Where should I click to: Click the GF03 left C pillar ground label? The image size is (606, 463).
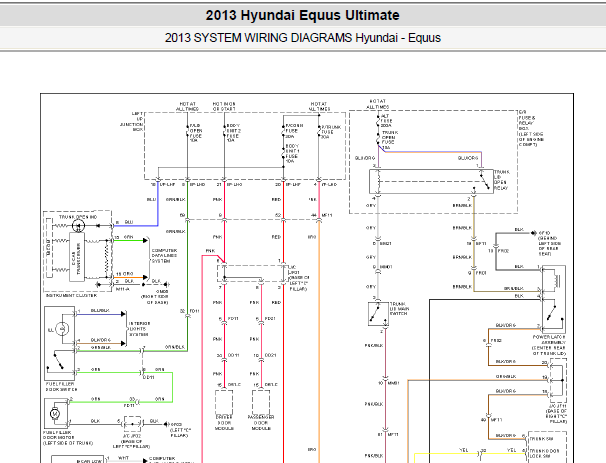coord(181,430)
